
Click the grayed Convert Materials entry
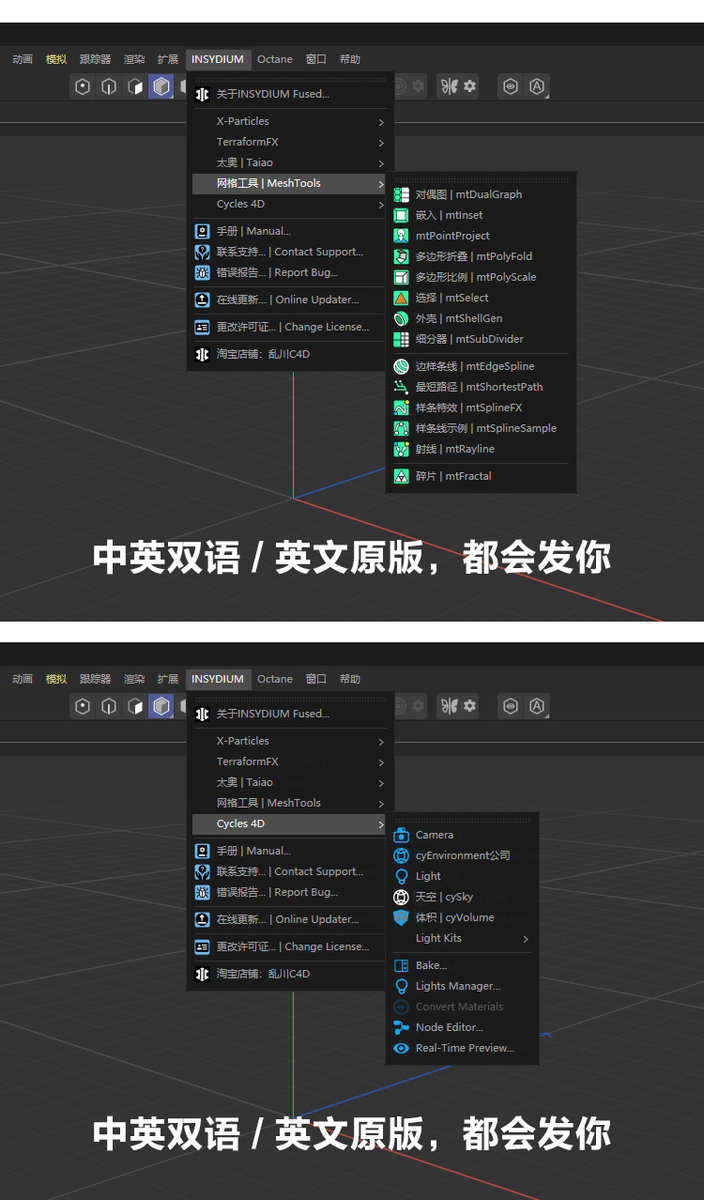point(462,1007)
